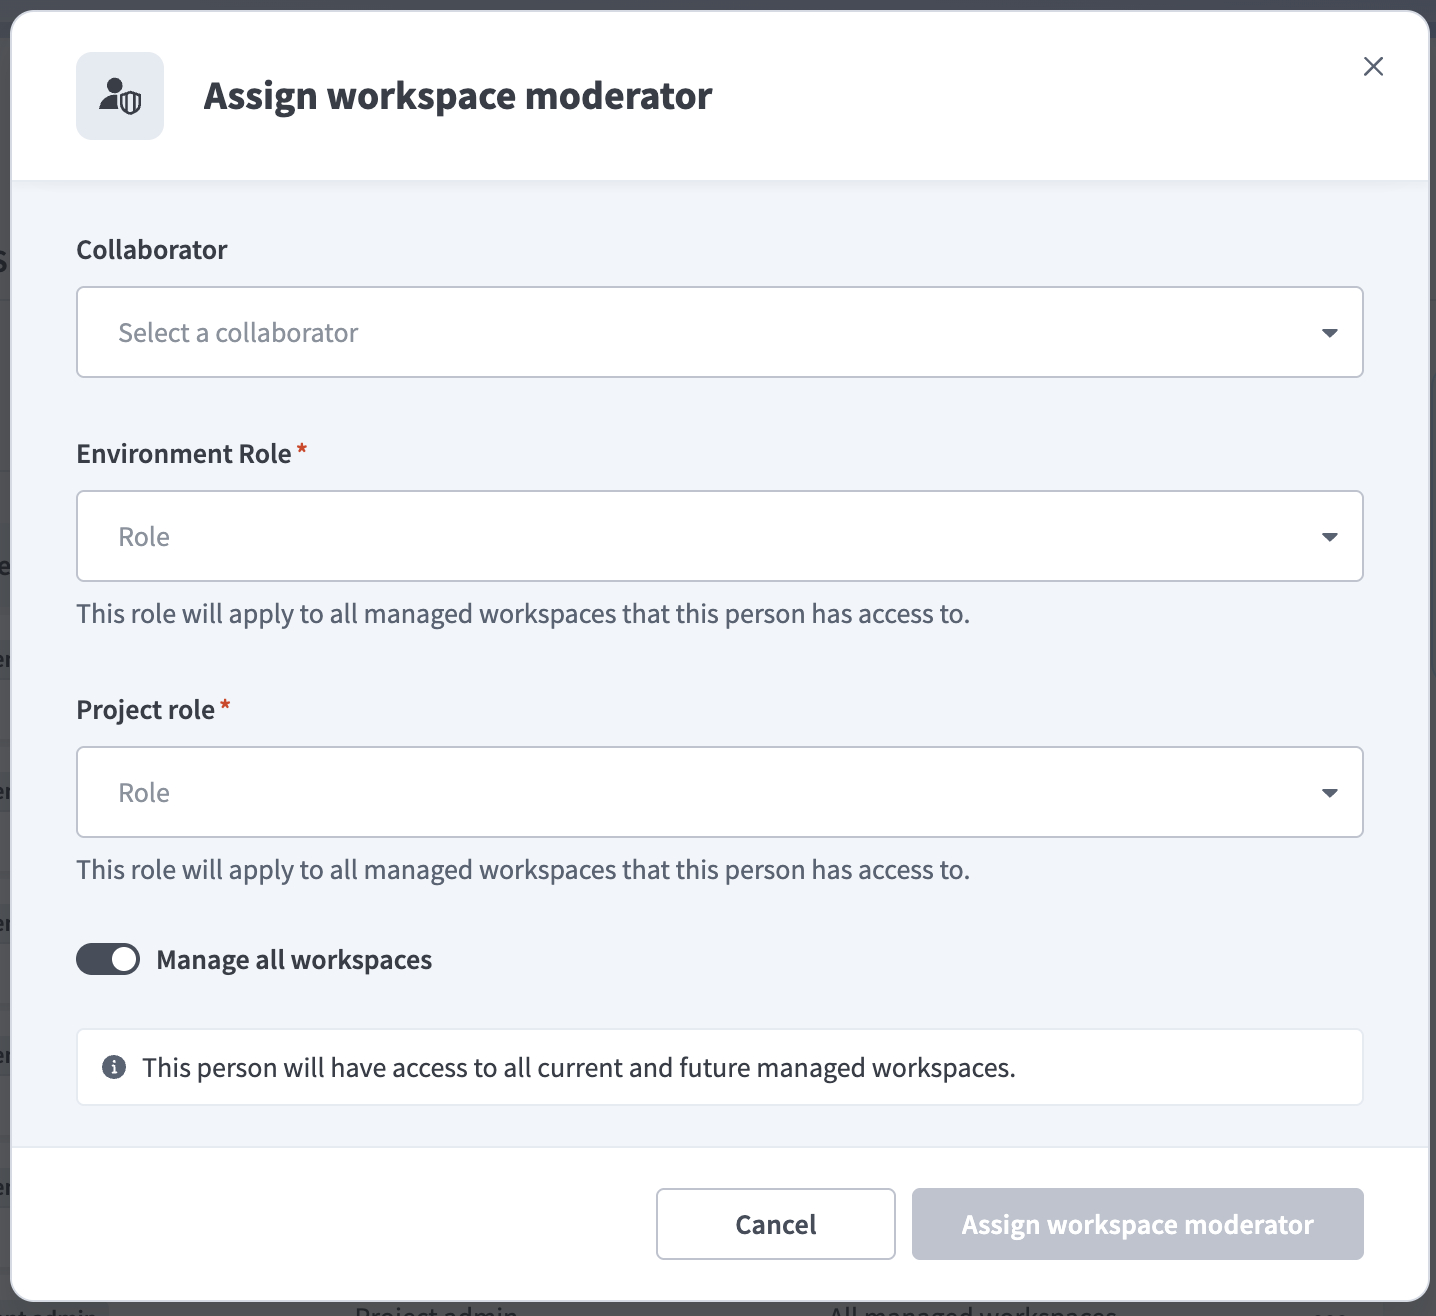The width and height of the screenshot is (1436, 1316).
Task: Open the Environment Role selector
Action: (x=719, y=536)
